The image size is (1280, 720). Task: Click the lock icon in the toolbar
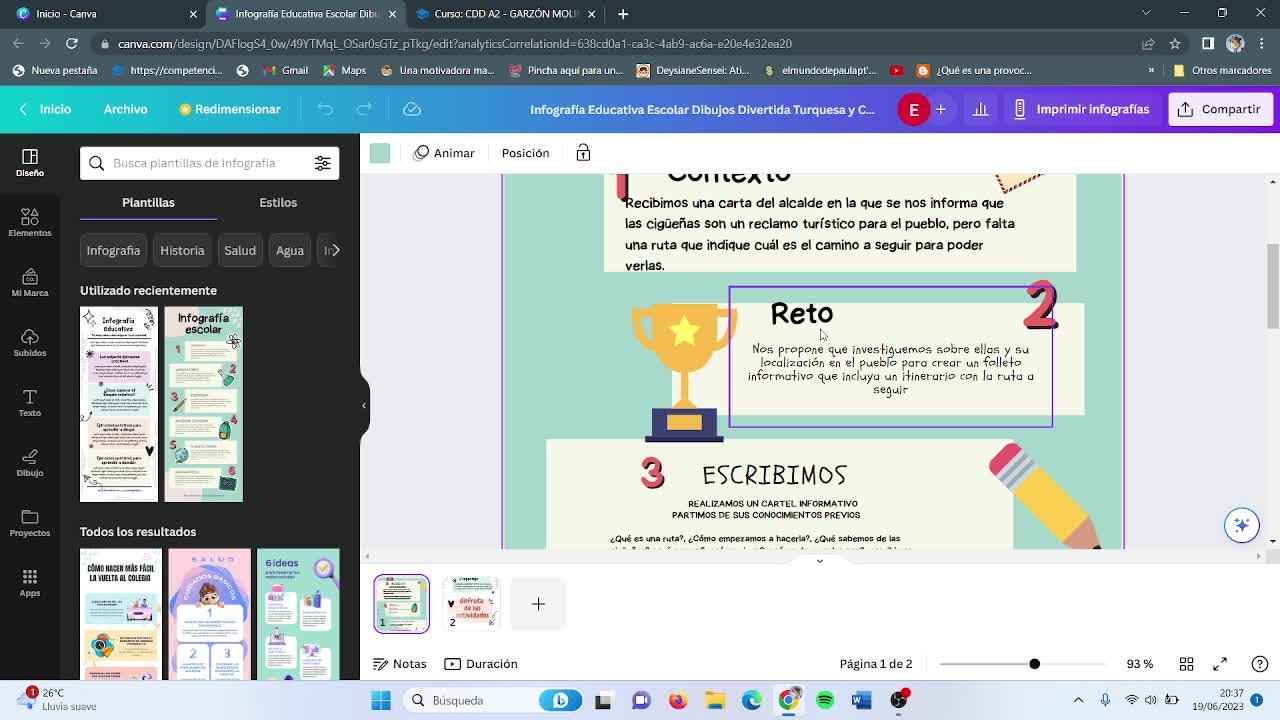(x=583, y=153)
